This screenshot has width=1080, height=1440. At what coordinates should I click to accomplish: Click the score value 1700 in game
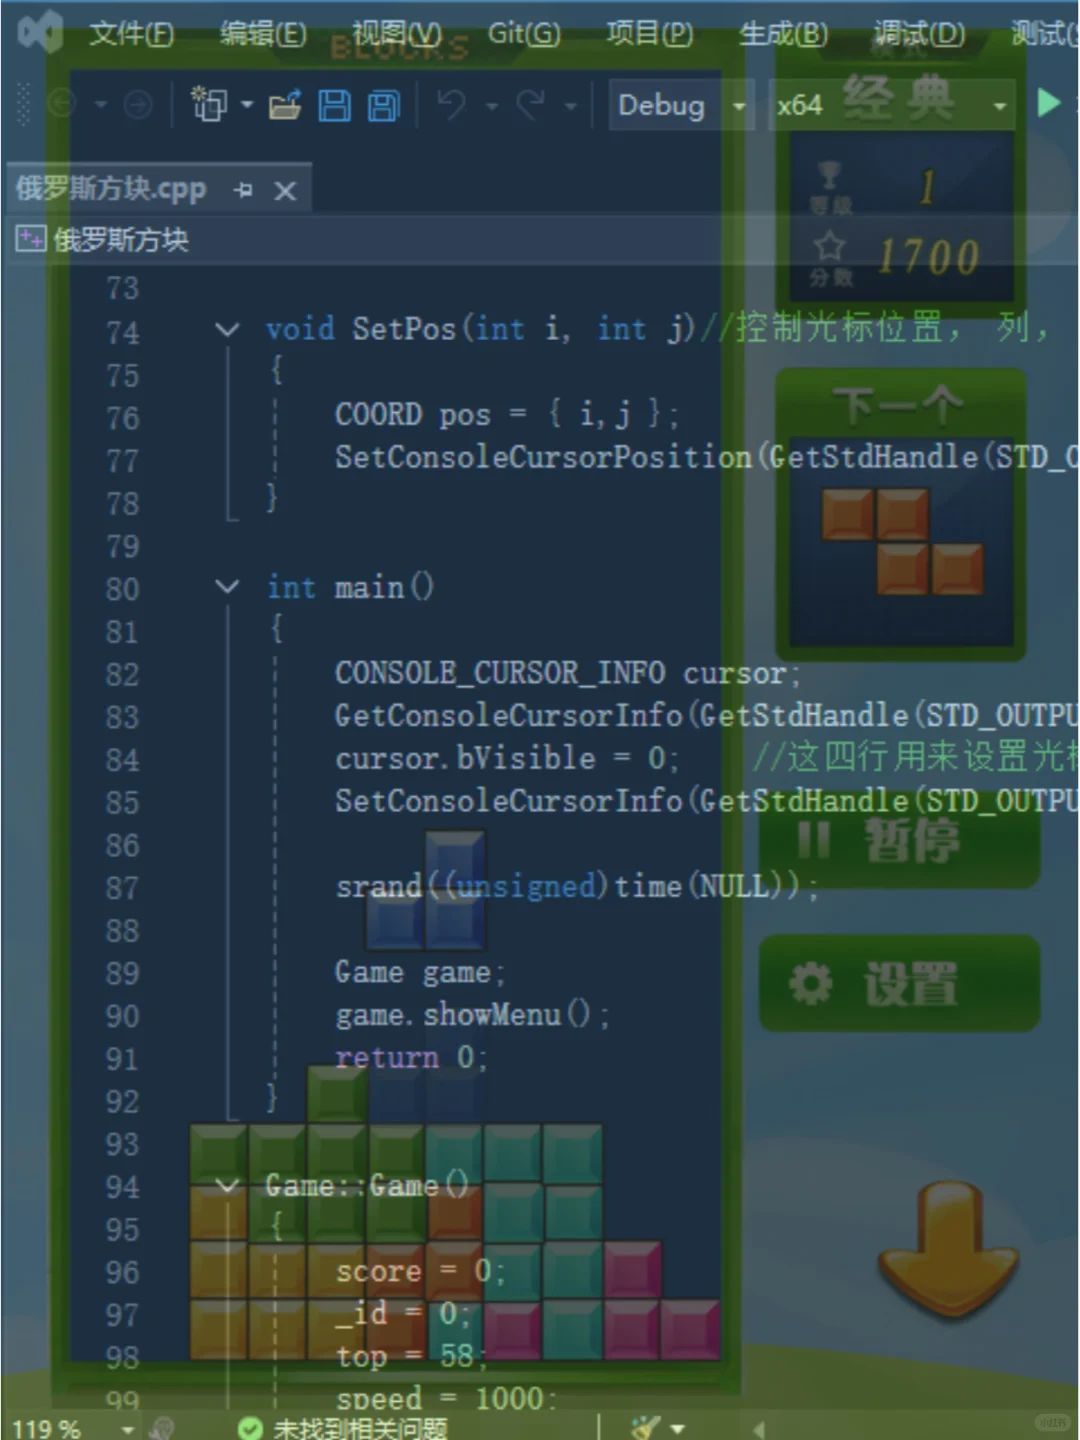coord(928,257)
